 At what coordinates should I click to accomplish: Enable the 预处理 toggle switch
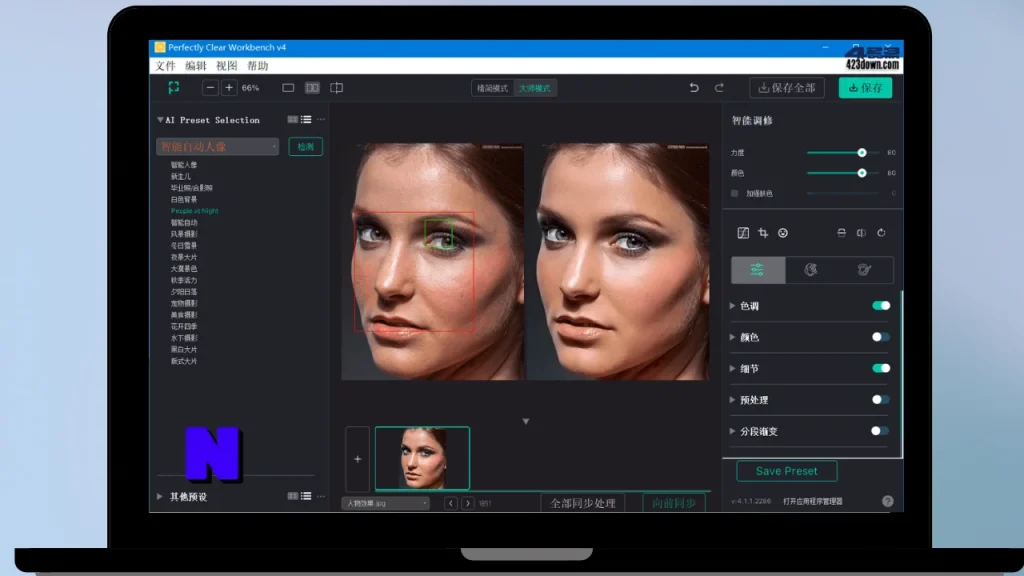(881, 400)
